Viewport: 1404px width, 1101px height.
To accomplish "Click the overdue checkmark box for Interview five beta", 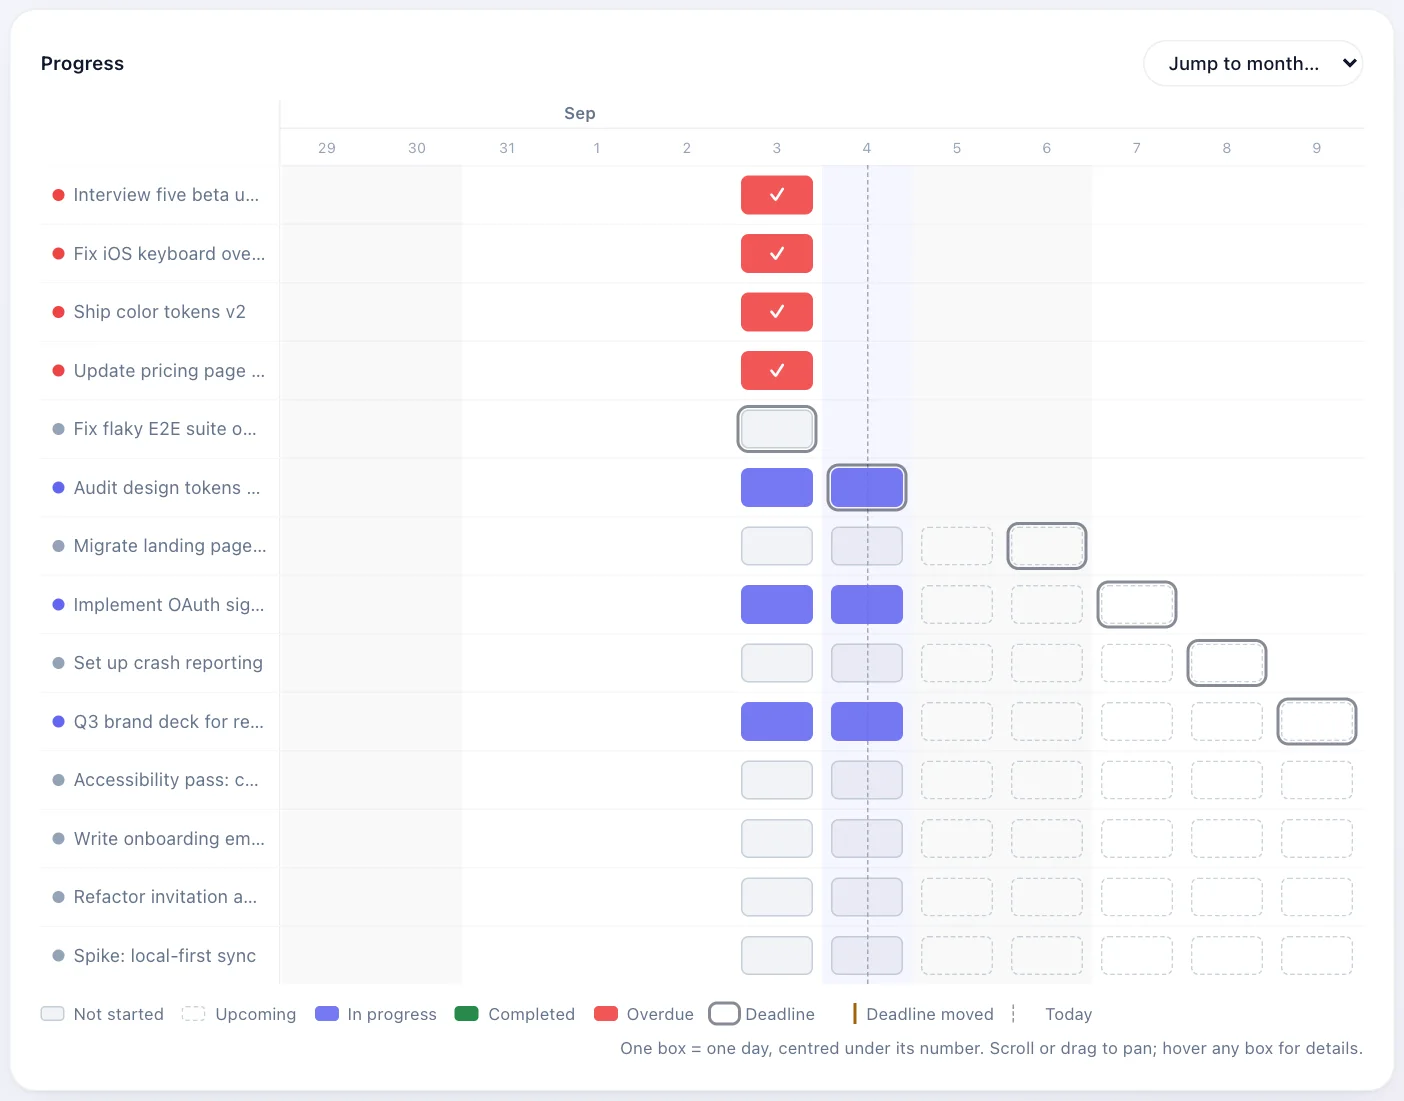I will pos(777,195).
